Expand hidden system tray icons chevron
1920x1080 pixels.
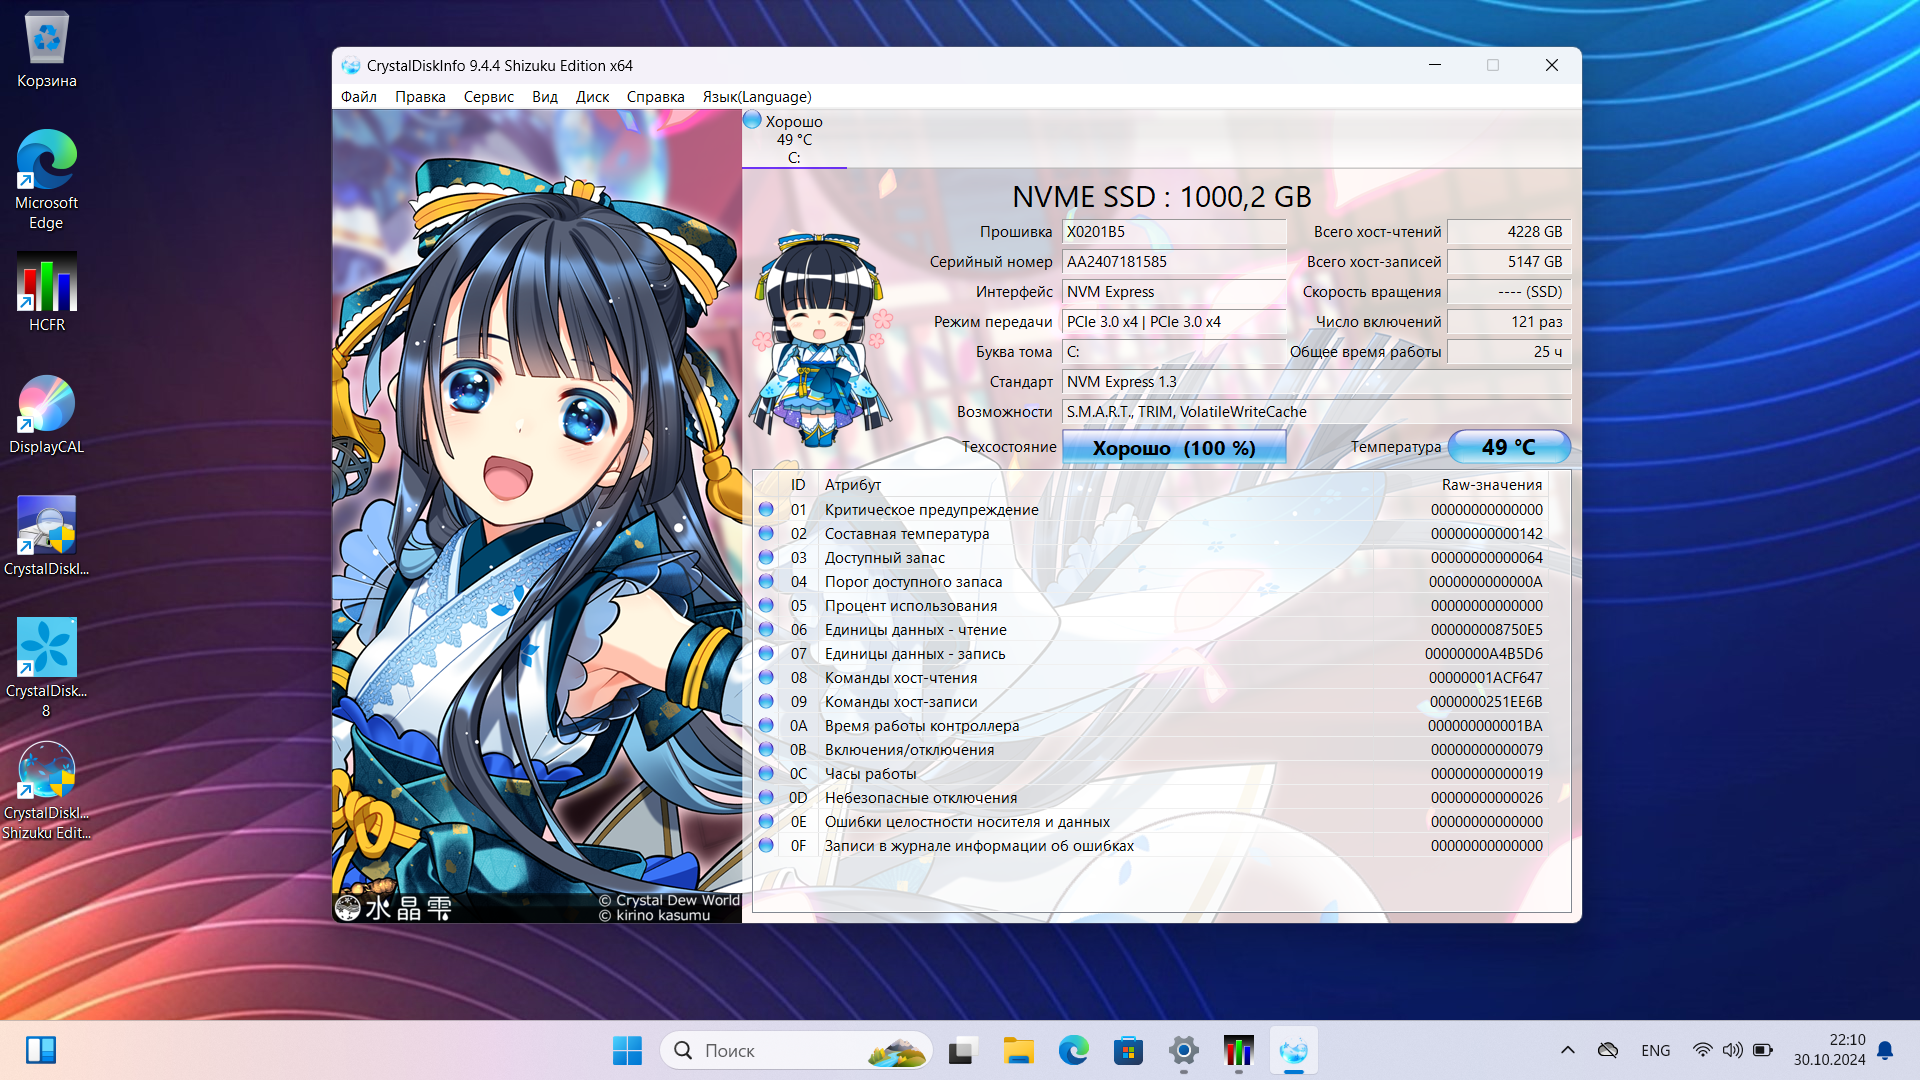click(x=1567, y=1050)
